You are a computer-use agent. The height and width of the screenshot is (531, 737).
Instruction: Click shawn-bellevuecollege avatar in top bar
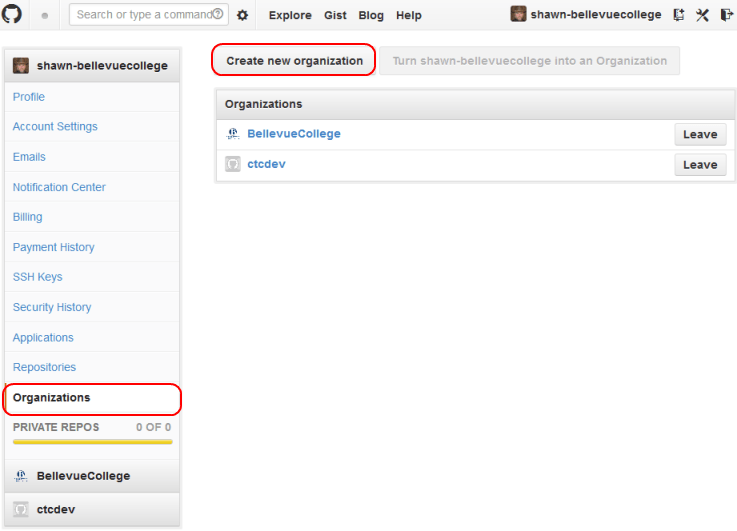coord(519,15)
